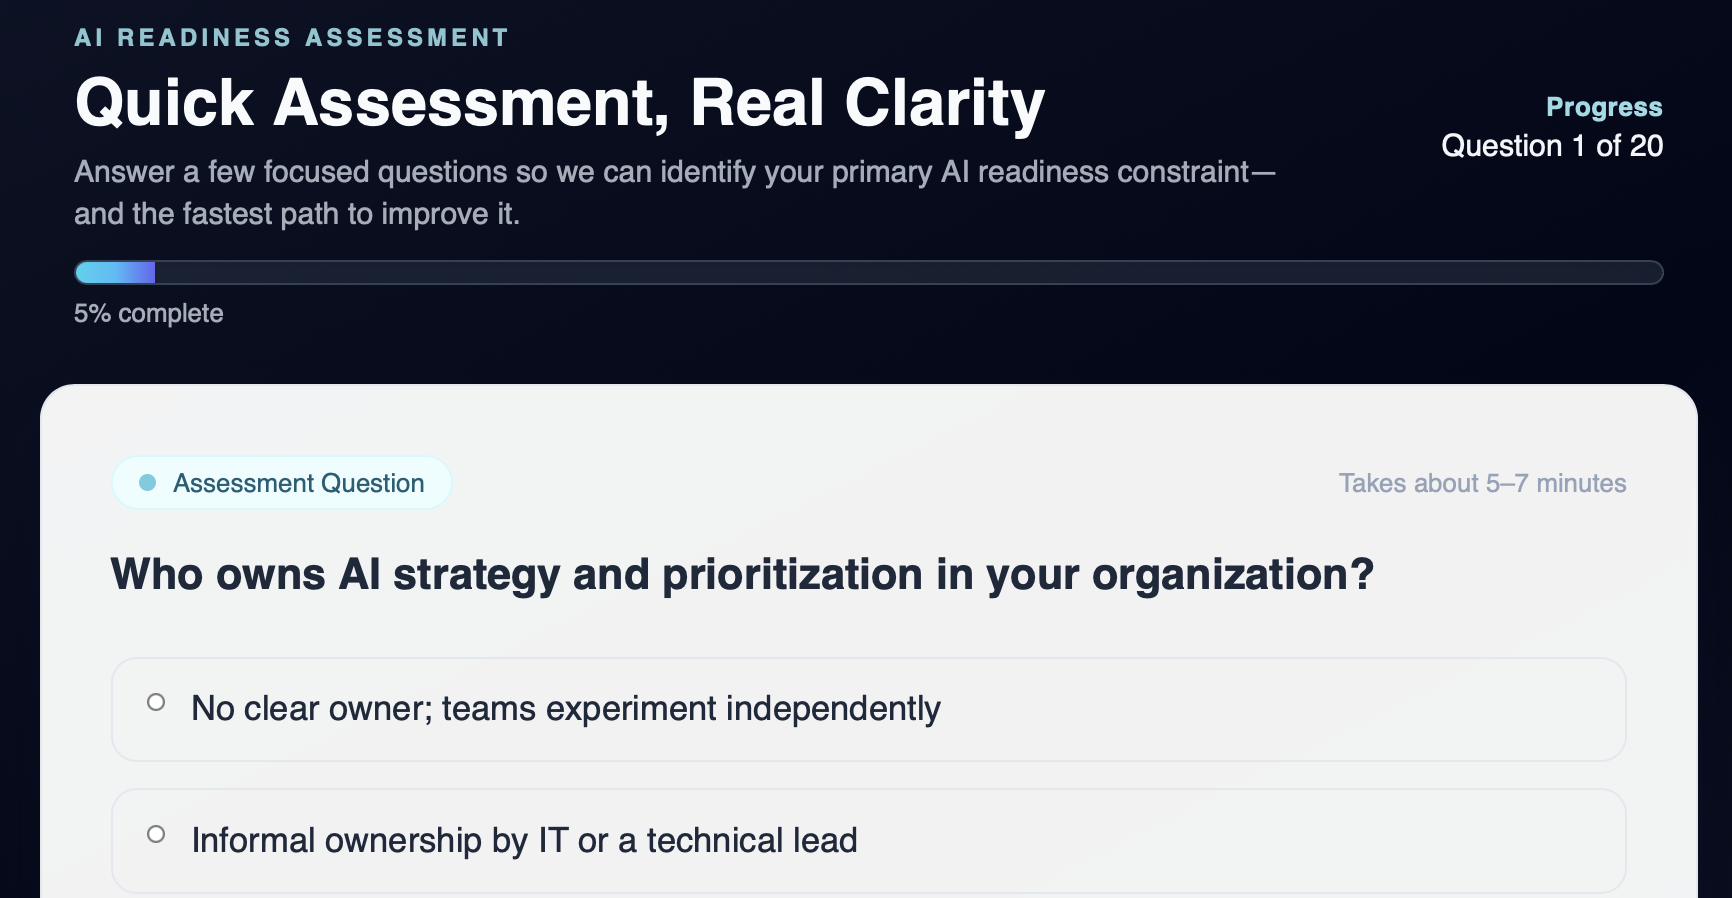This screenshot has width=1732, height=898.
Task: Click the "Progress" label
Action: click(1604, 106)
